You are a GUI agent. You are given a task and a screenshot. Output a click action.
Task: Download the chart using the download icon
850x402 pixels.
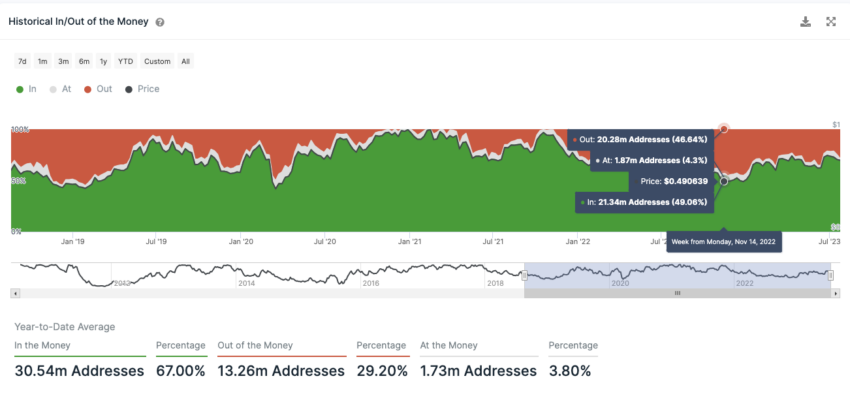(x=806, y=22)
